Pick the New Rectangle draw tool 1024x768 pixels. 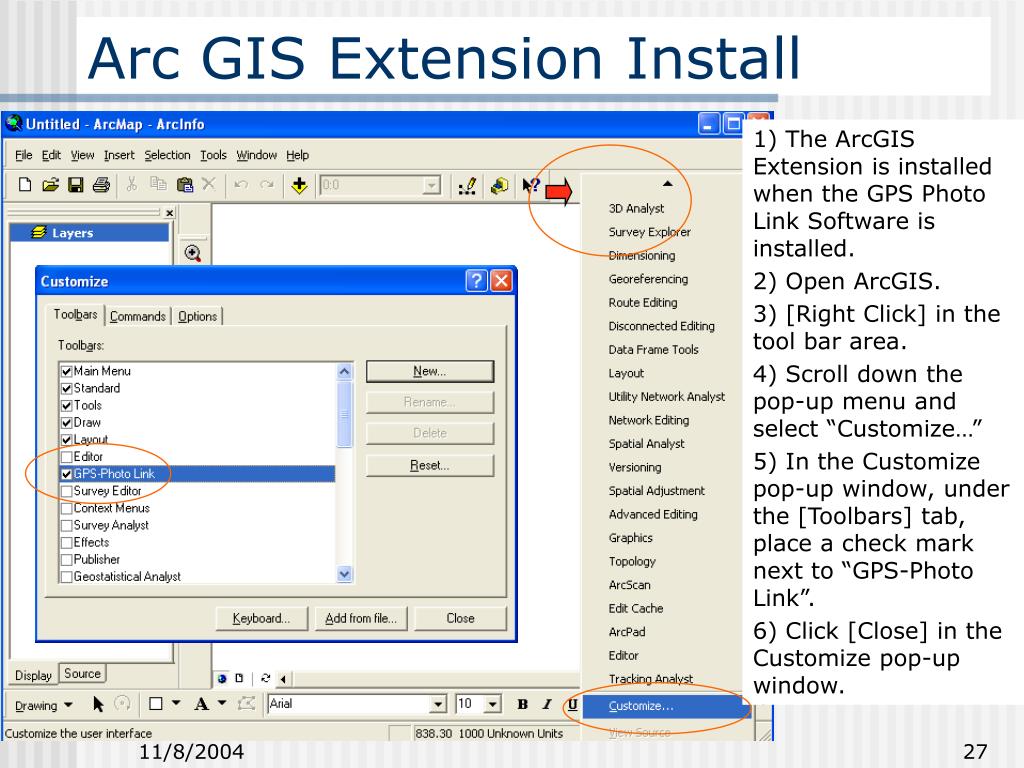[155, 704]
